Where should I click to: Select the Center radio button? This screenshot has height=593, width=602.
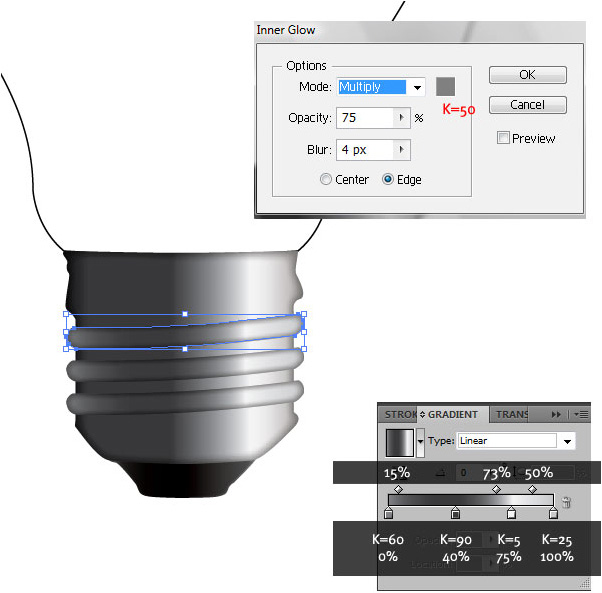(x=326, y=180)
